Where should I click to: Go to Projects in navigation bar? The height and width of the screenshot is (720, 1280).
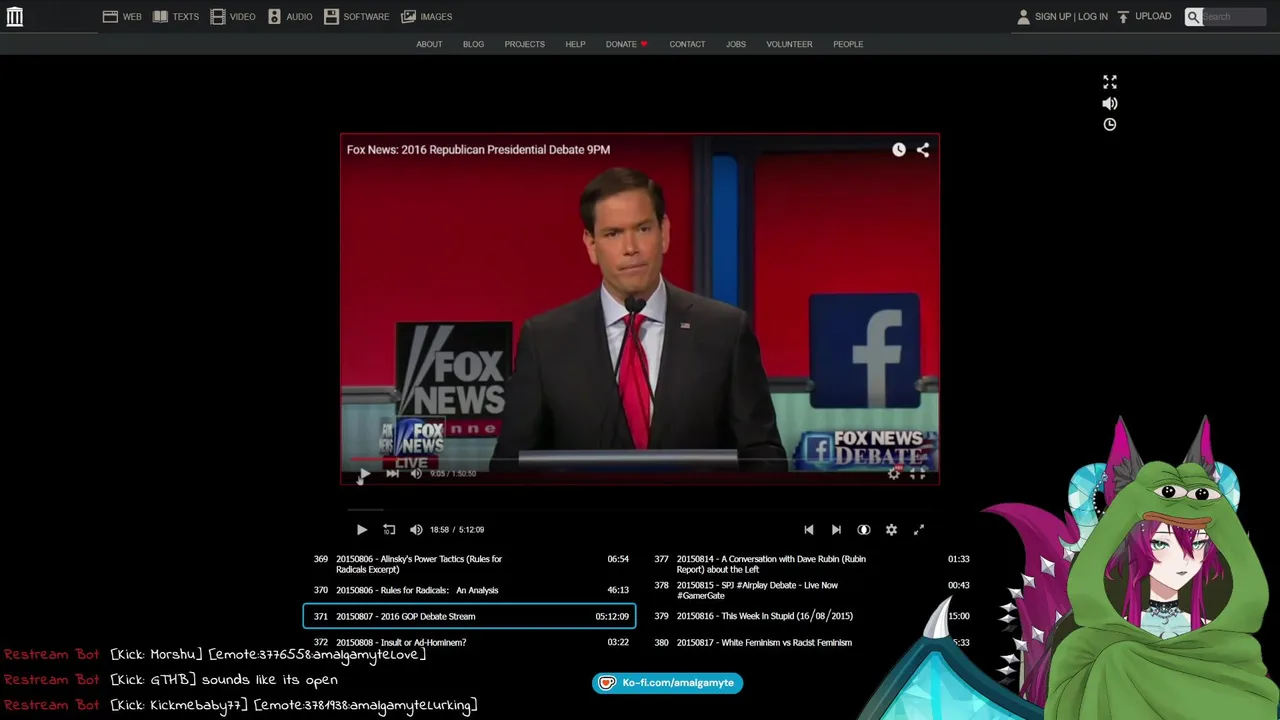[524, 44]
